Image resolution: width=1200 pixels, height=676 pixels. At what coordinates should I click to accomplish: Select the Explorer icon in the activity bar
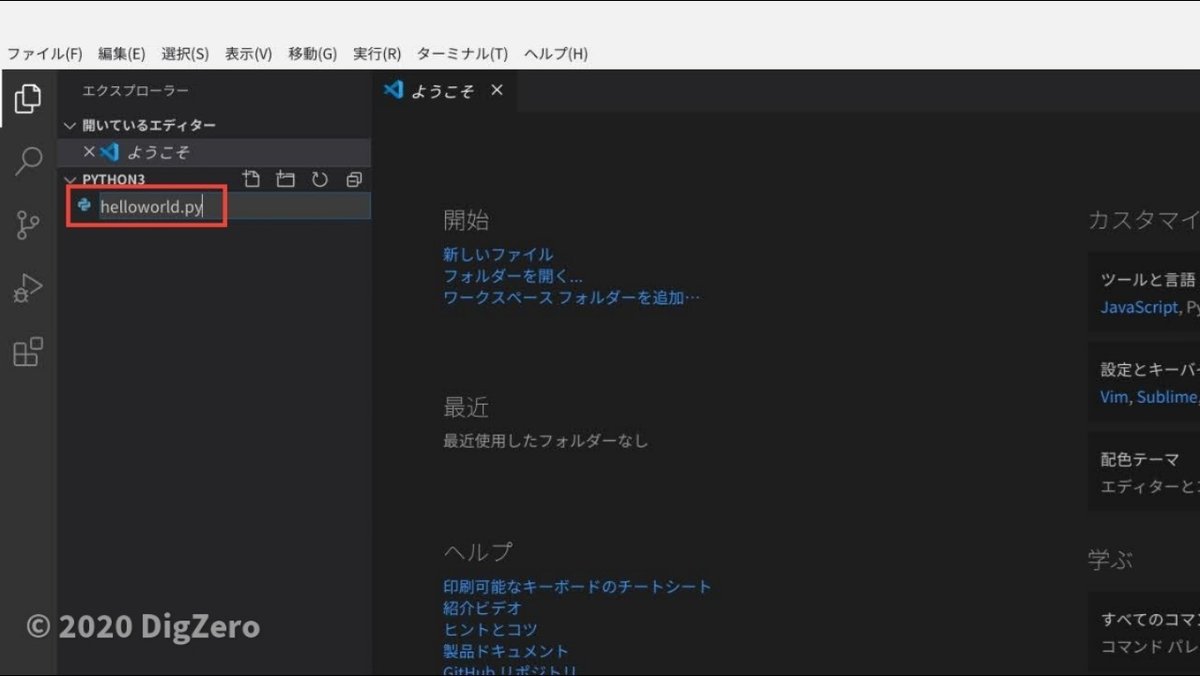point(27,98)
